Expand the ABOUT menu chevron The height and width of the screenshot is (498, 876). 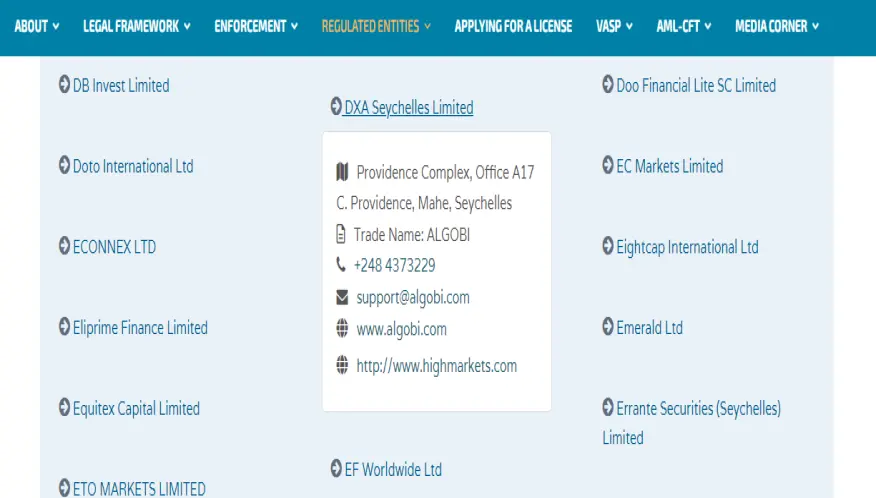coord(55,26)
